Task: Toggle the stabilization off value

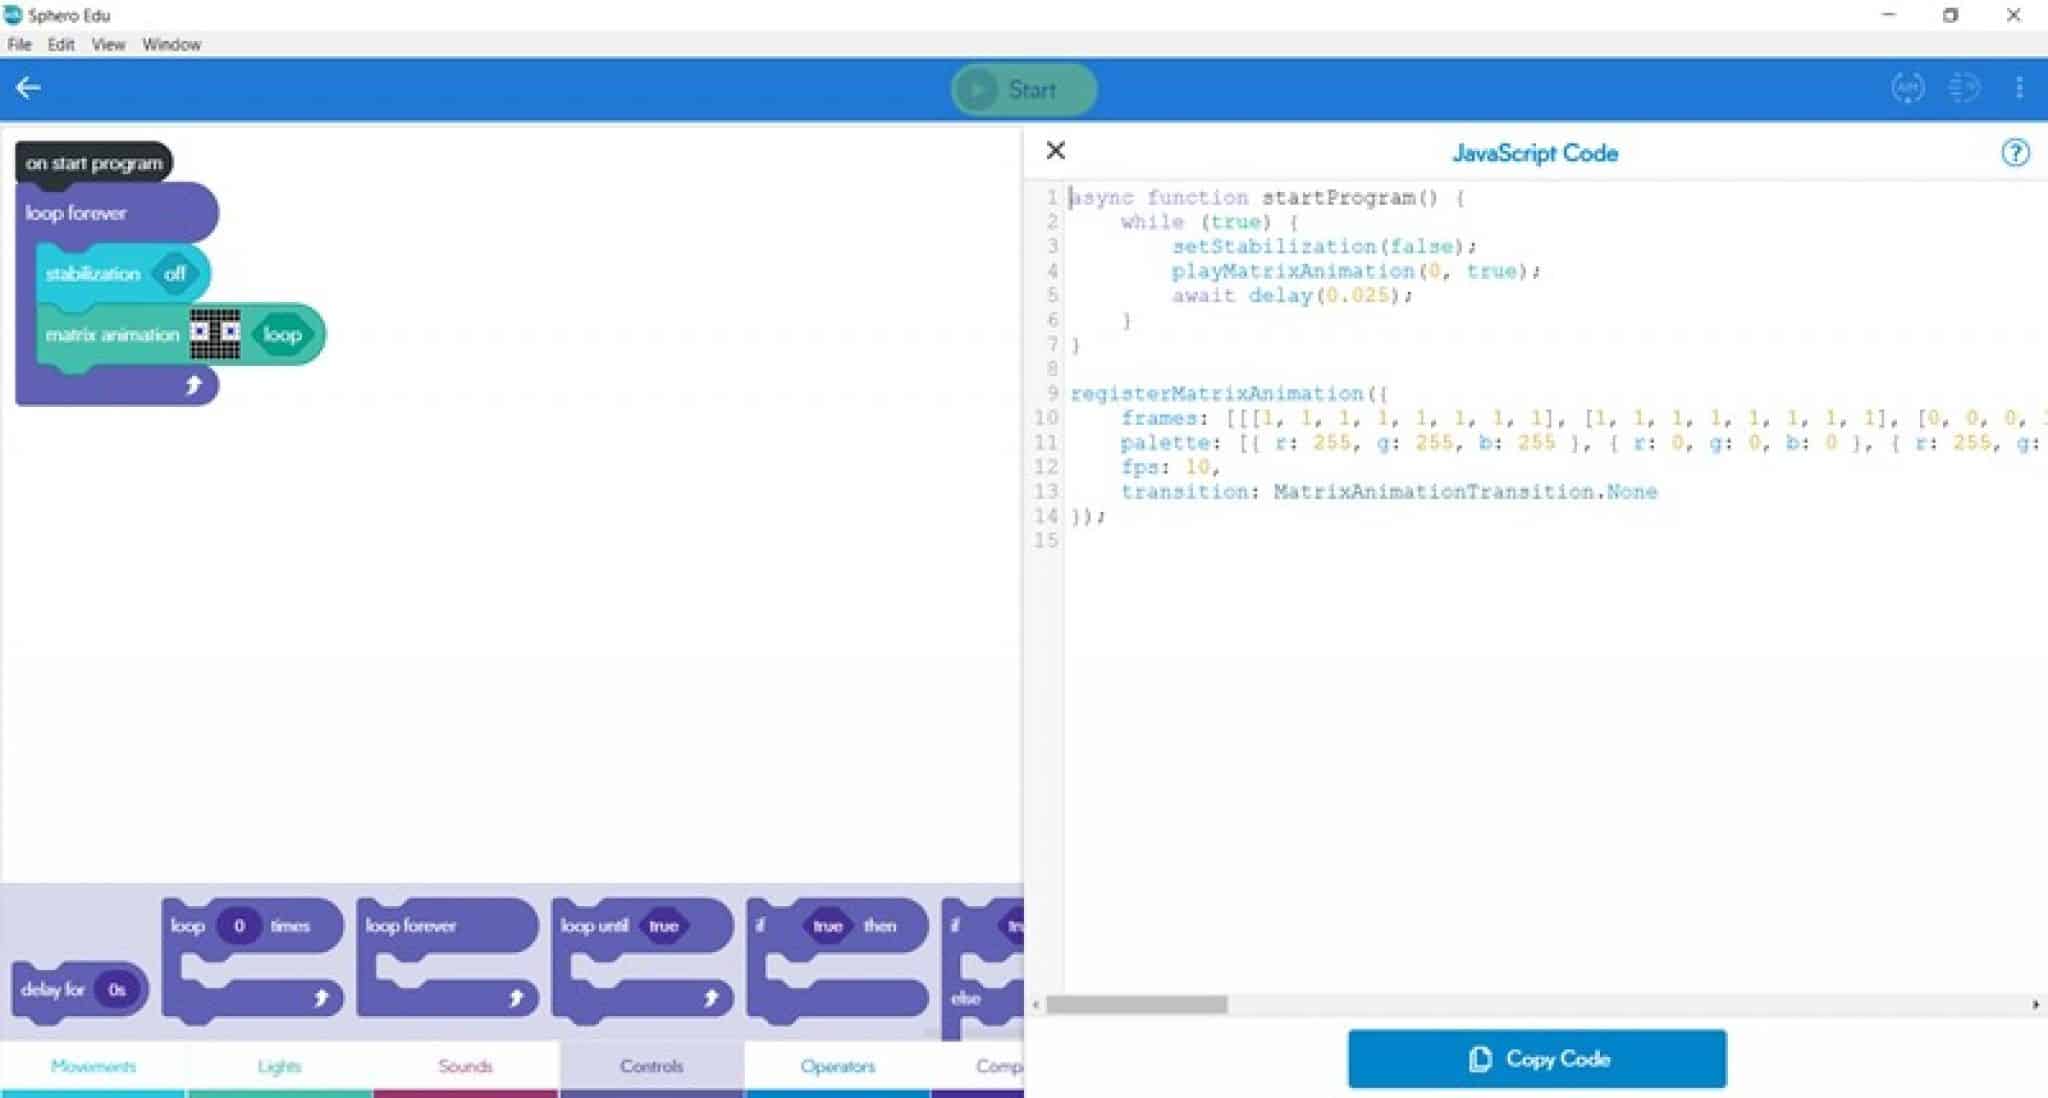Action: (x=175, y=274)
